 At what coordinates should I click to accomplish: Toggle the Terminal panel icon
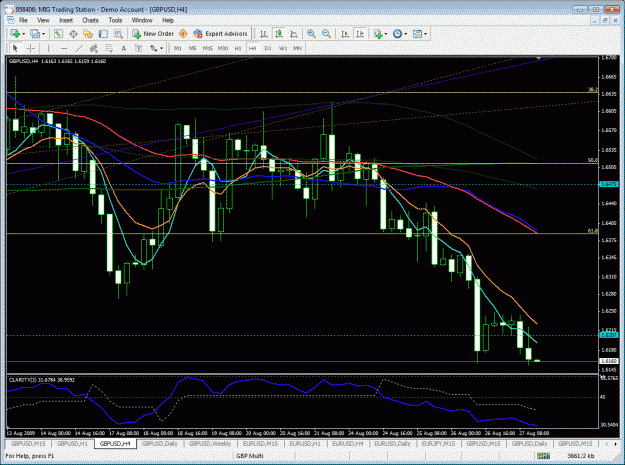(x=103, y=34)
